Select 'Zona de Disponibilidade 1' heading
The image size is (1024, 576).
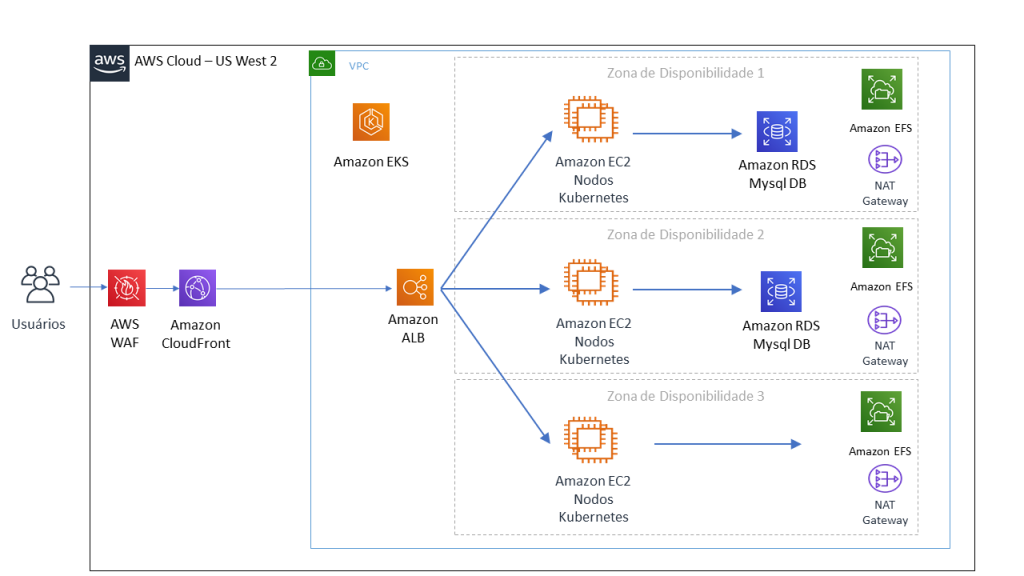[x=685, y=73]
